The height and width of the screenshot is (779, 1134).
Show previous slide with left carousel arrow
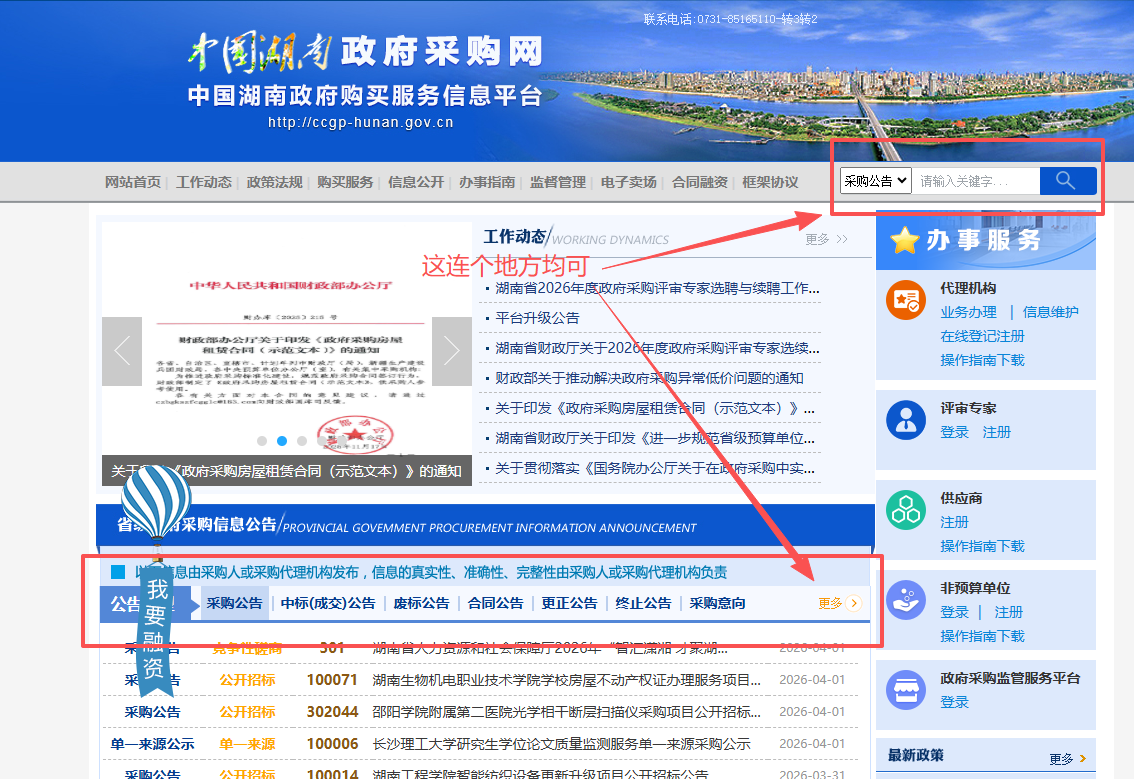[x=122, y=351]
